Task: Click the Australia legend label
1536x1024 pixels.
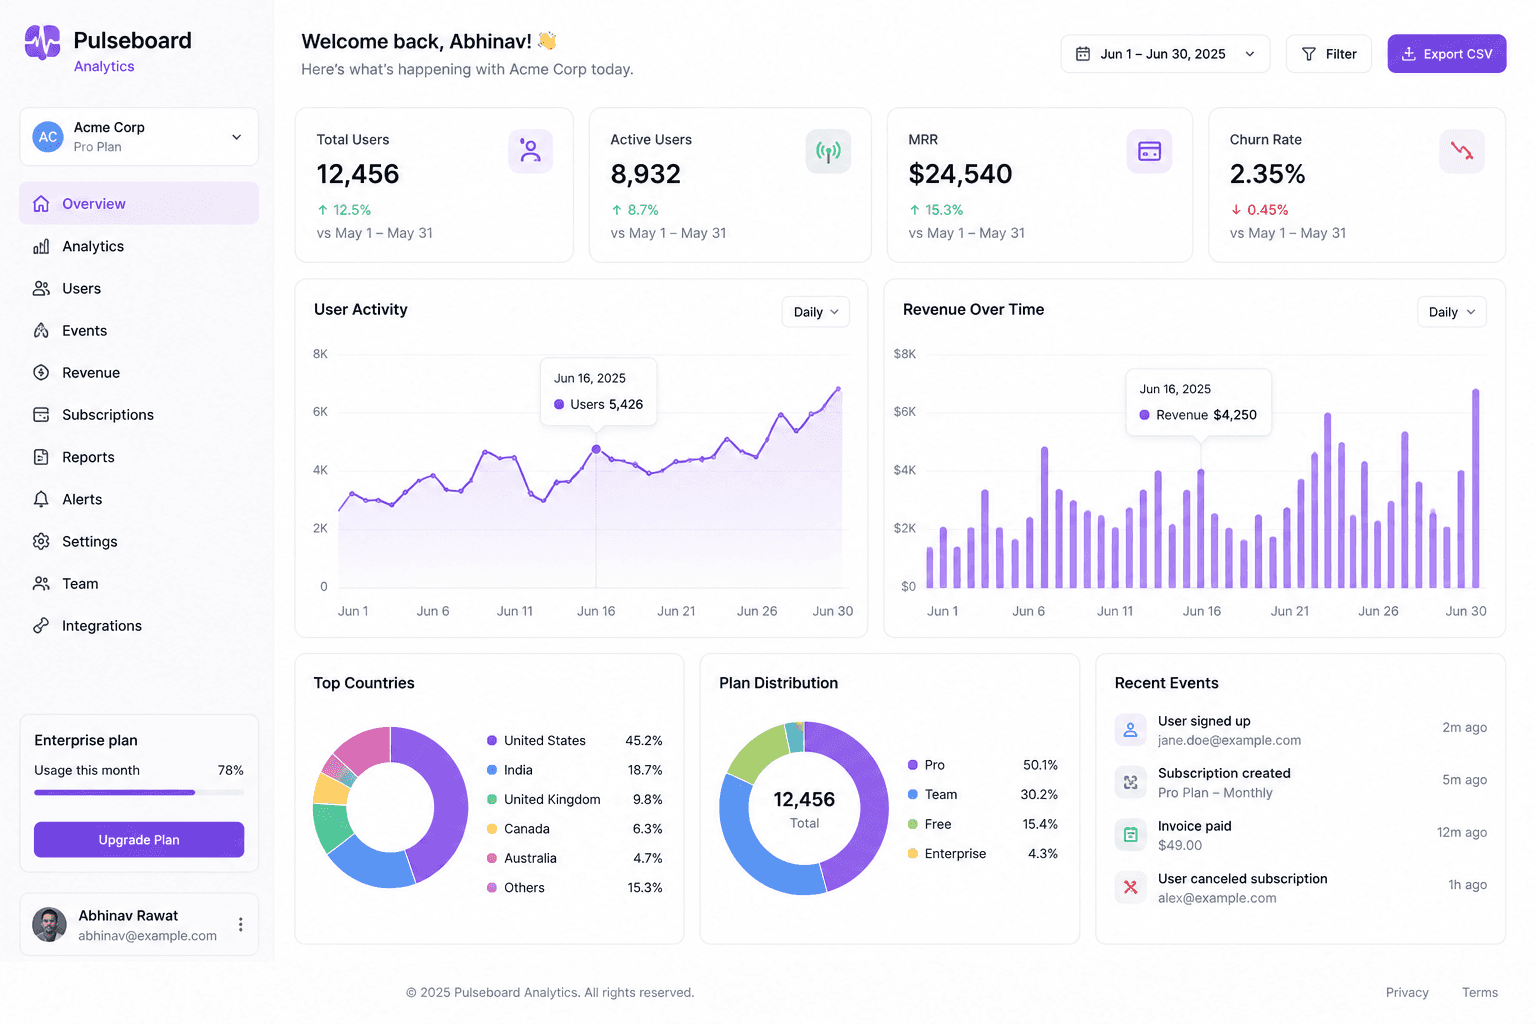Action: 530,858
